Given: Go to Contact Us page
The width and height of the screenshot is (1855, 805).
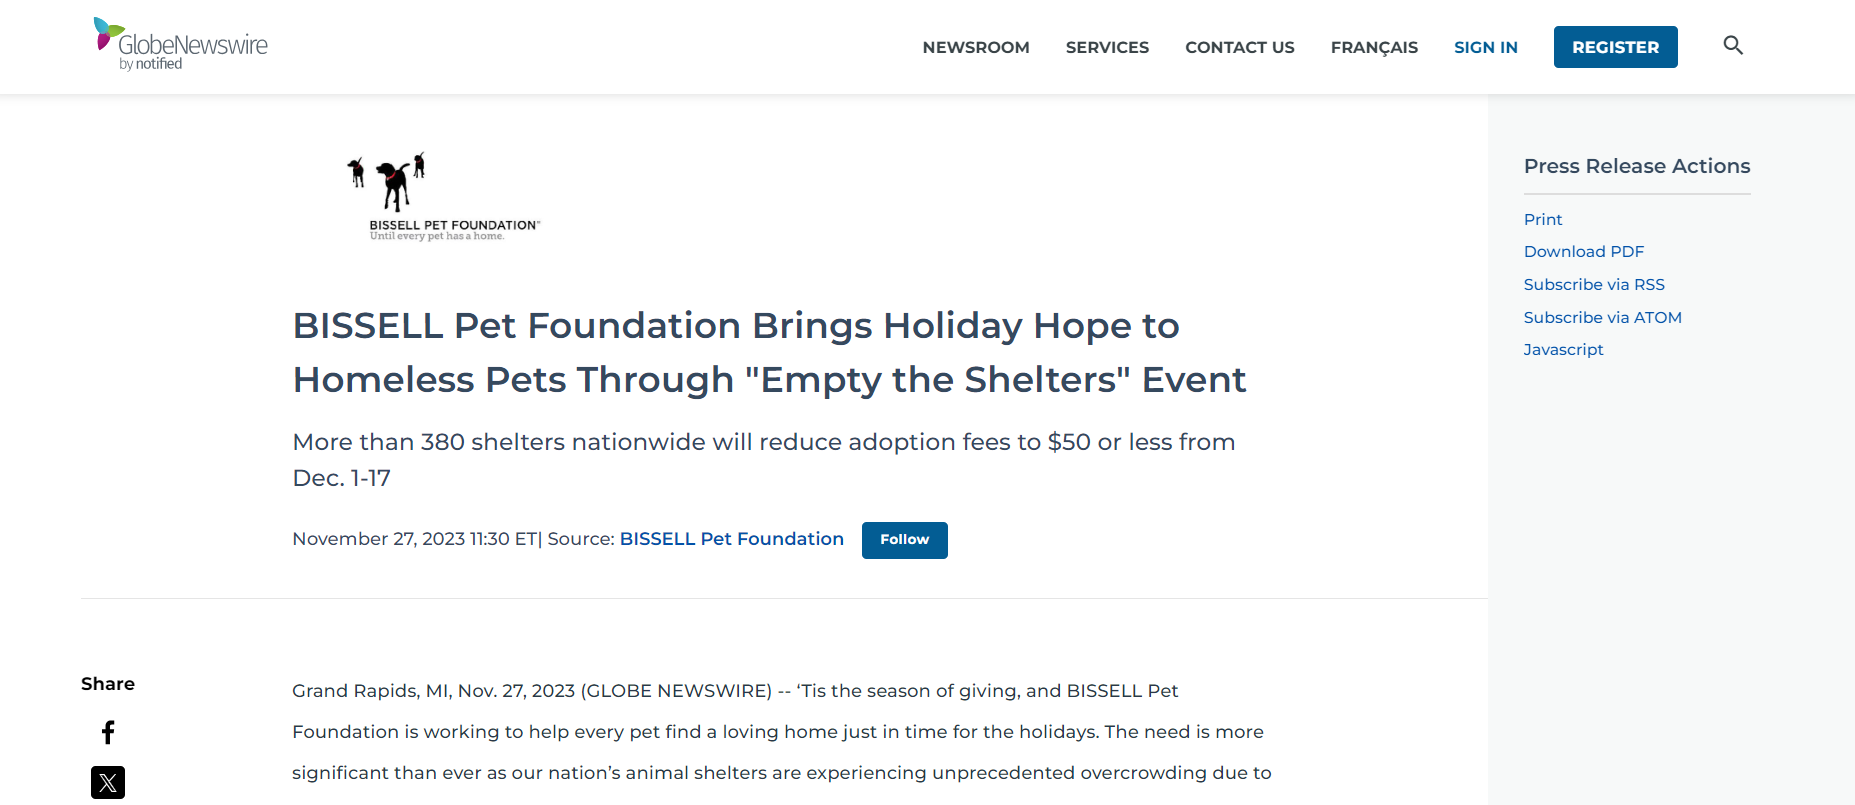Looking at the screenshot, I should [x=1239, y=47].
